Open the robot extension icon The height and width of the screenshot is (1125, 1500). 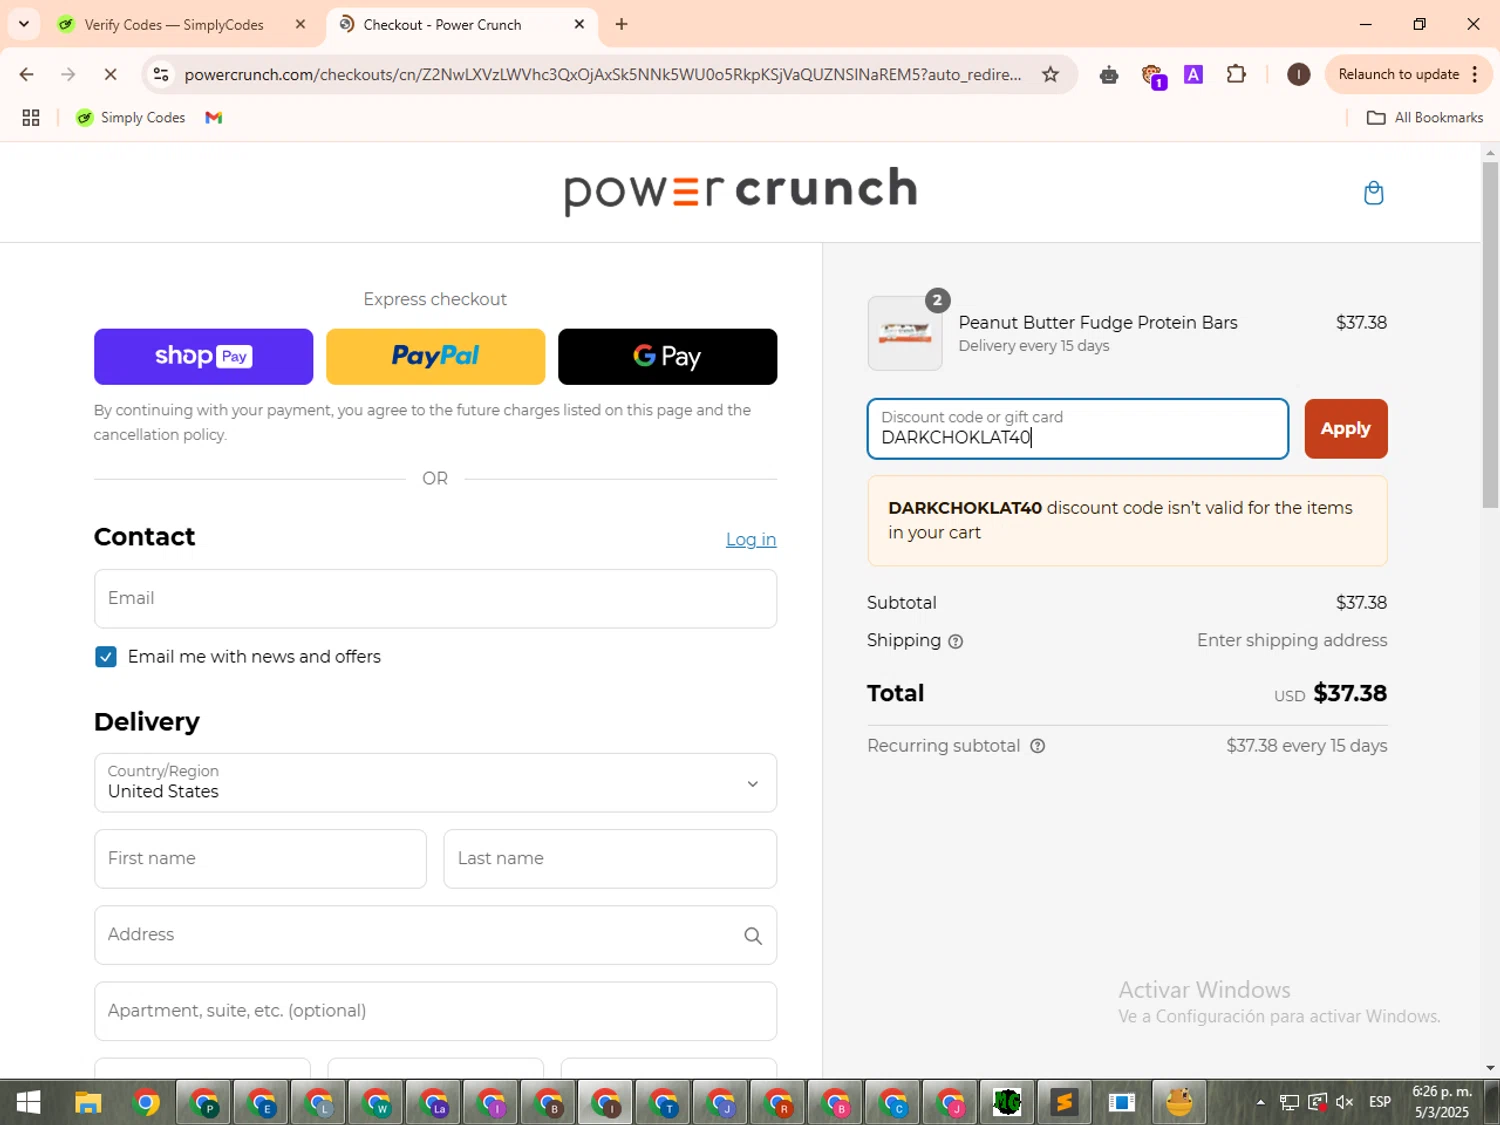[x=1108, y=75]
